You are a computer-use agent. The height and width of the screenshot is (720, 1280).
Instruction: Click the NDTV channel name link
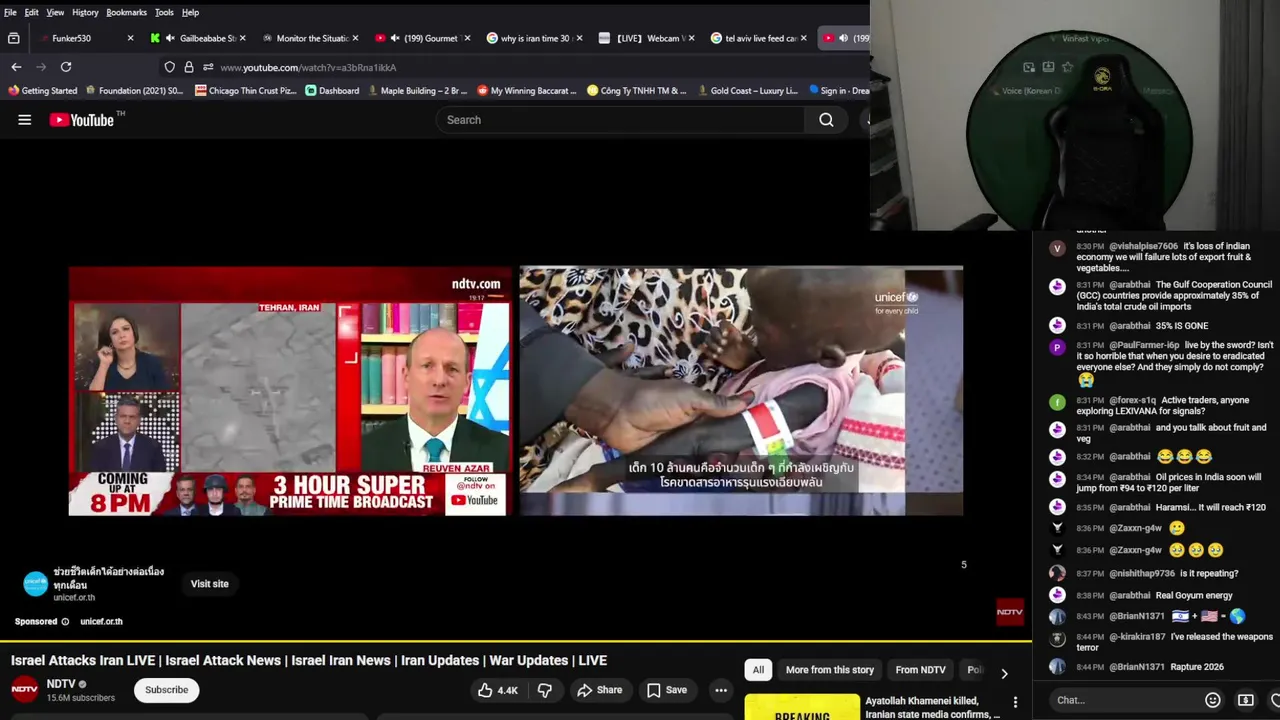(x=61, y=684)
